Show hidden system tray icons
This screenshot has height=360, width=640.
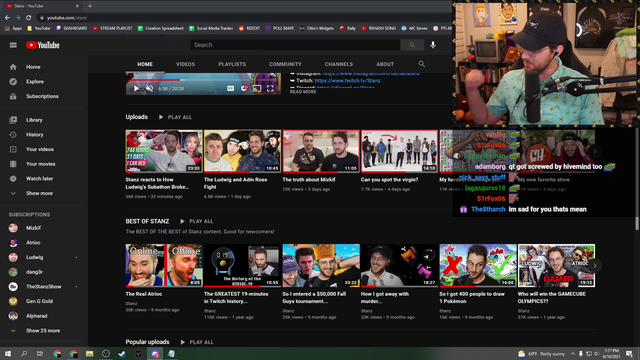pos(572,354)
